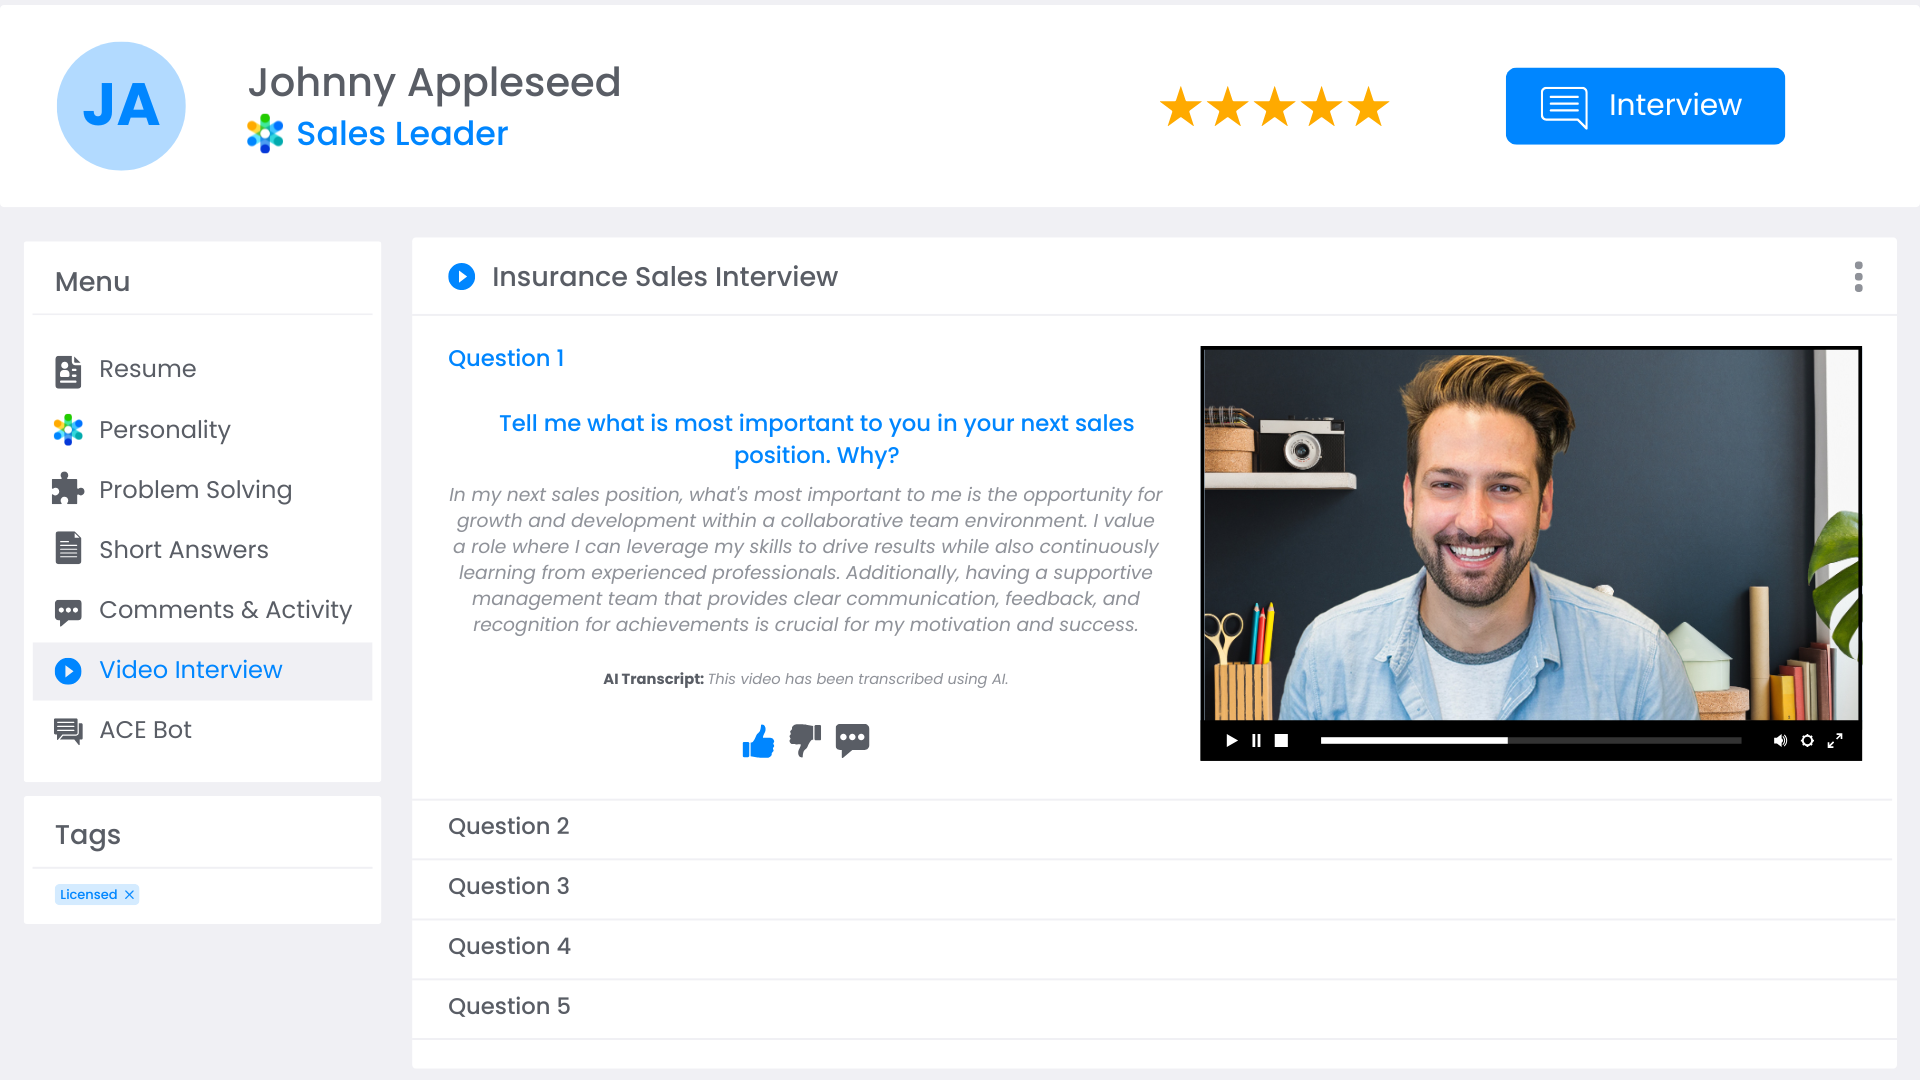Click the thumbs up icon
This screenshot has height=1080, width=1920.
(x=758, y=741)
